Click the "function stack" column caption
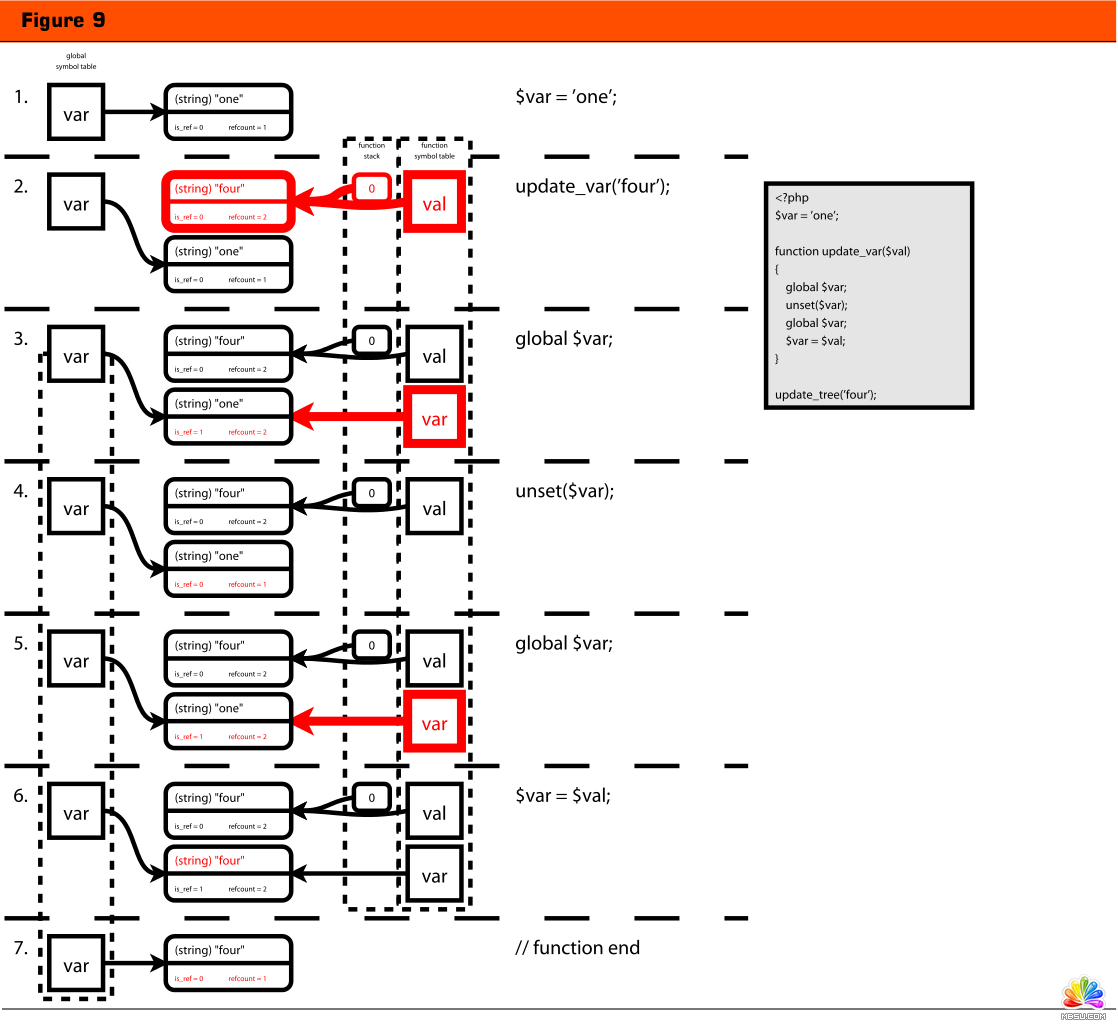The image size is (1118, 1030). tap(371, 151)
